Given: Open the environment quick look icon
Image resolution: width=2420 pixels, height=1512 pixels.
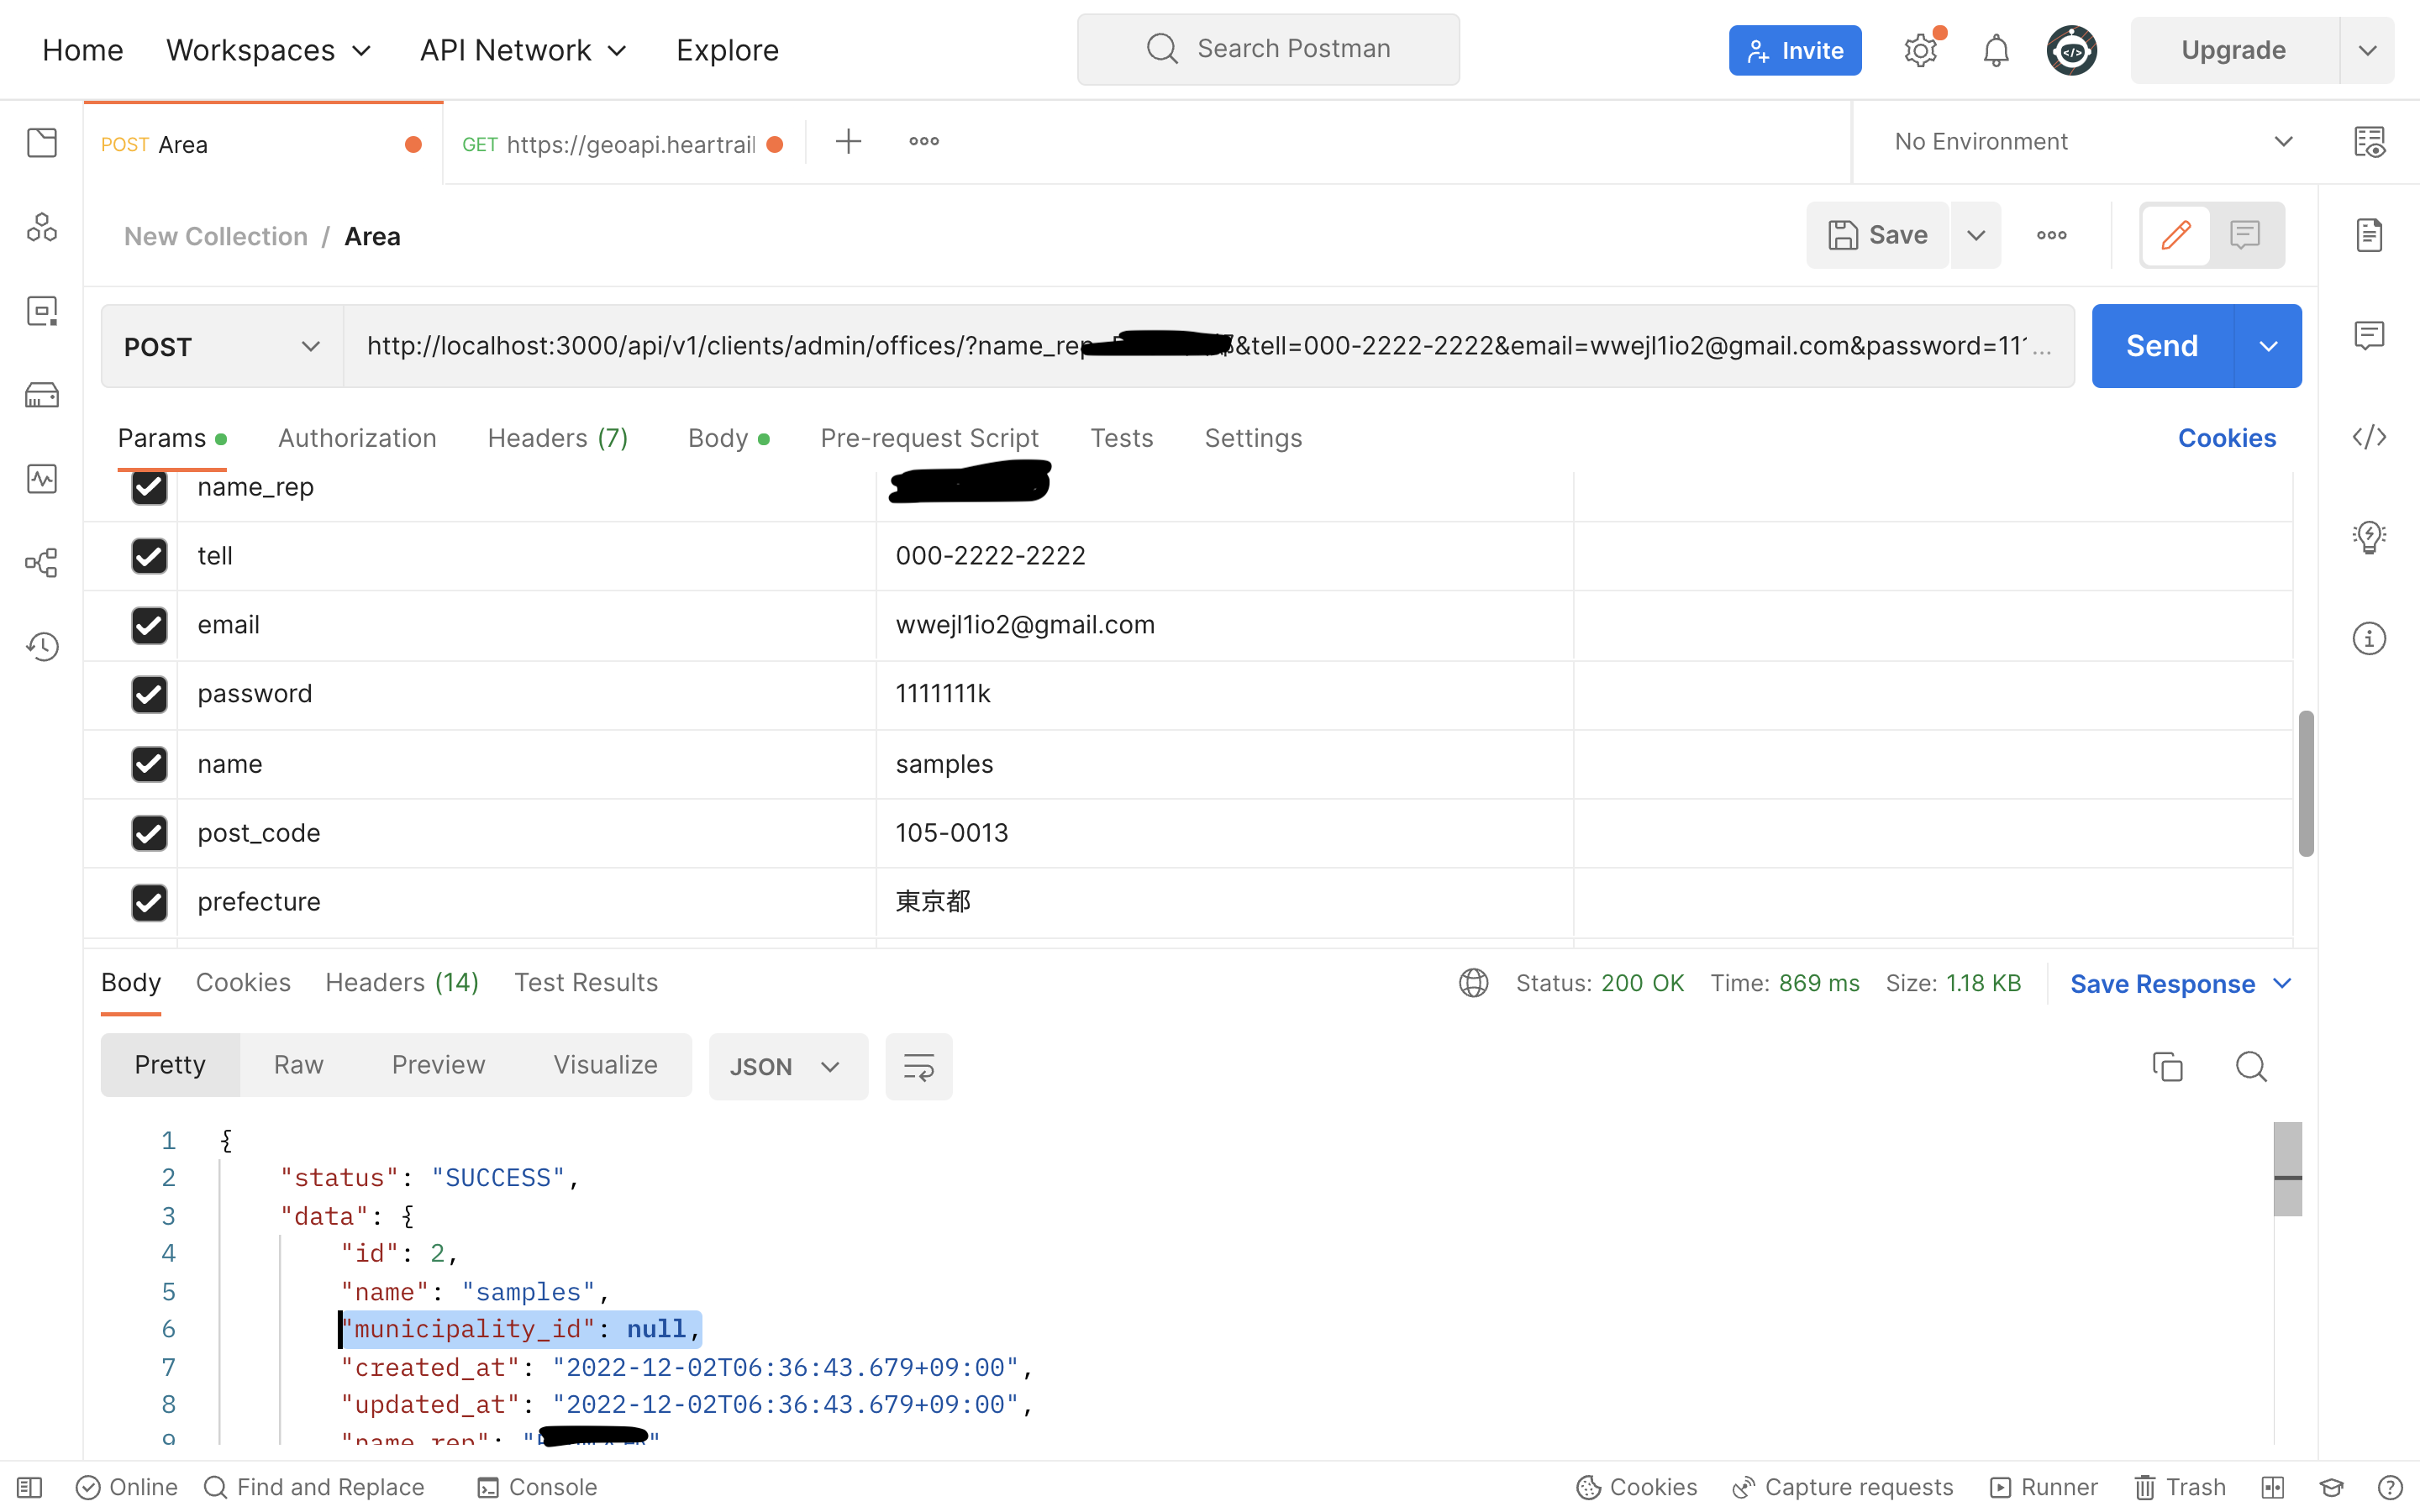Looking at the screenshot, I should pyautogui.click(x=2369, y=142).
